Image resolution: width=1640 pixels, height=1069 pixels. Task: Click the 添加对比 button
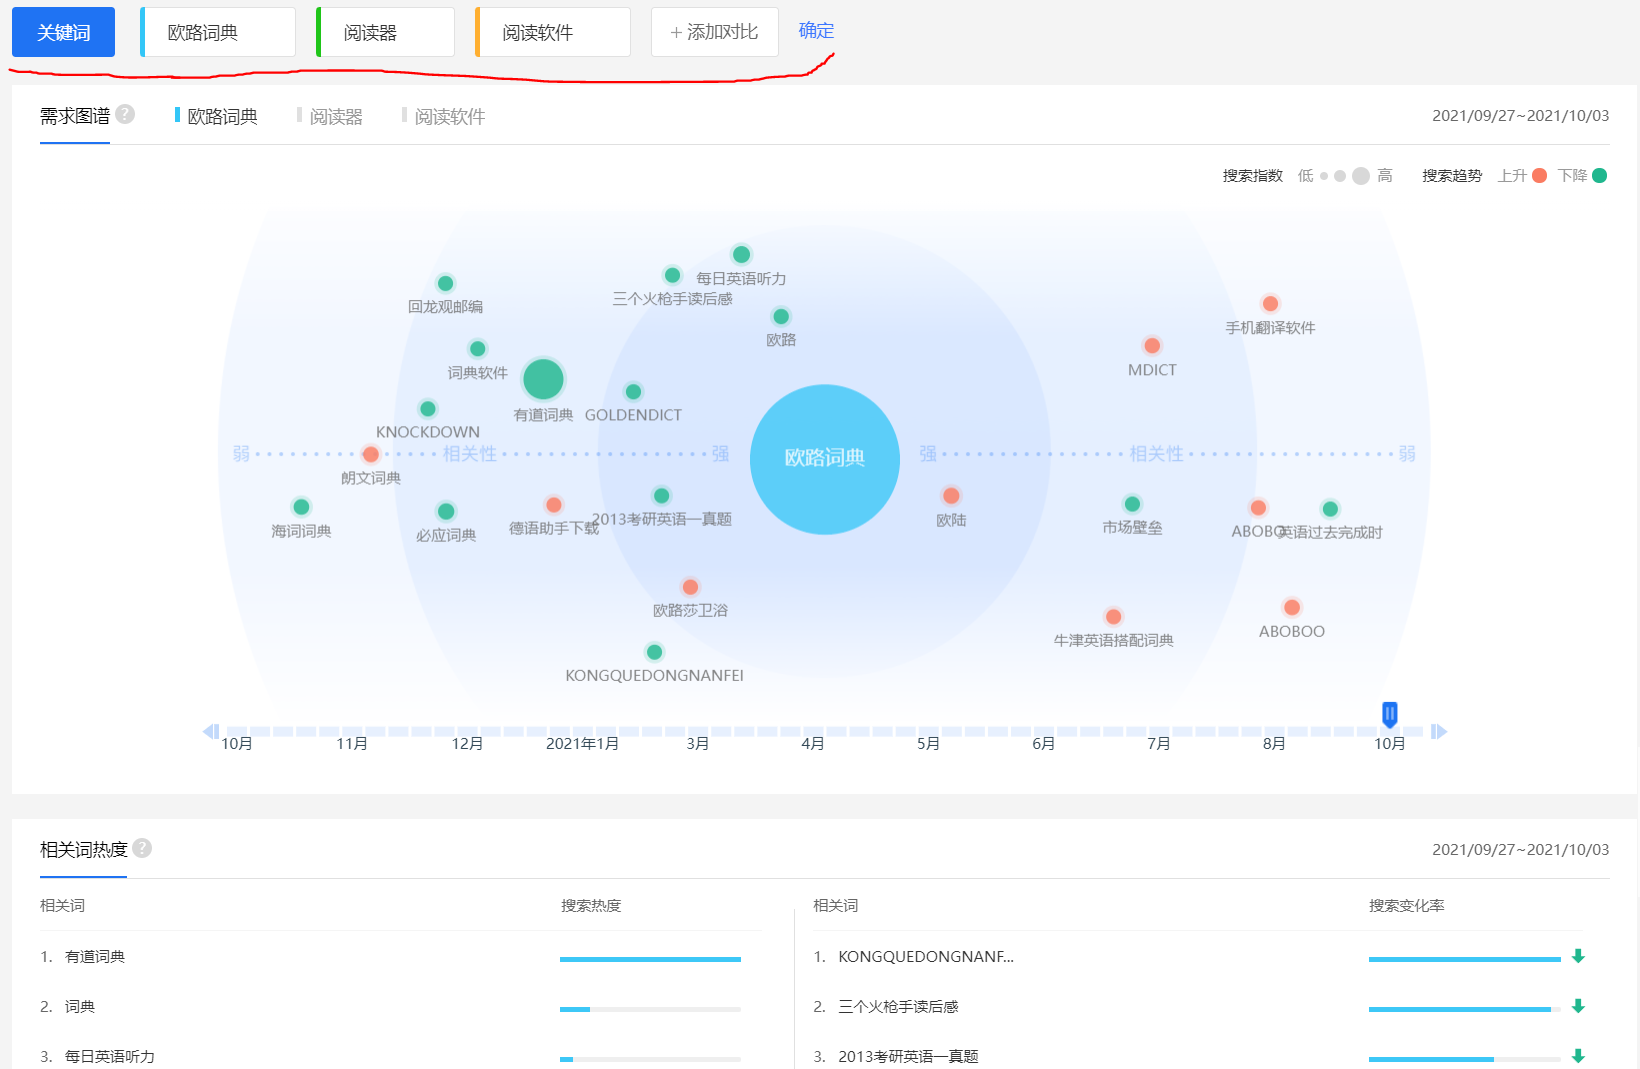pos(715,32)
